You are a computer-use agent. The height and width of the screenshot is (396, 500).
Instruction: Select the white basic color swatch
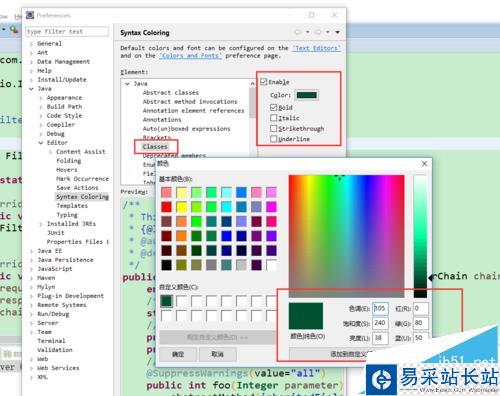click(x=271, y=265)
